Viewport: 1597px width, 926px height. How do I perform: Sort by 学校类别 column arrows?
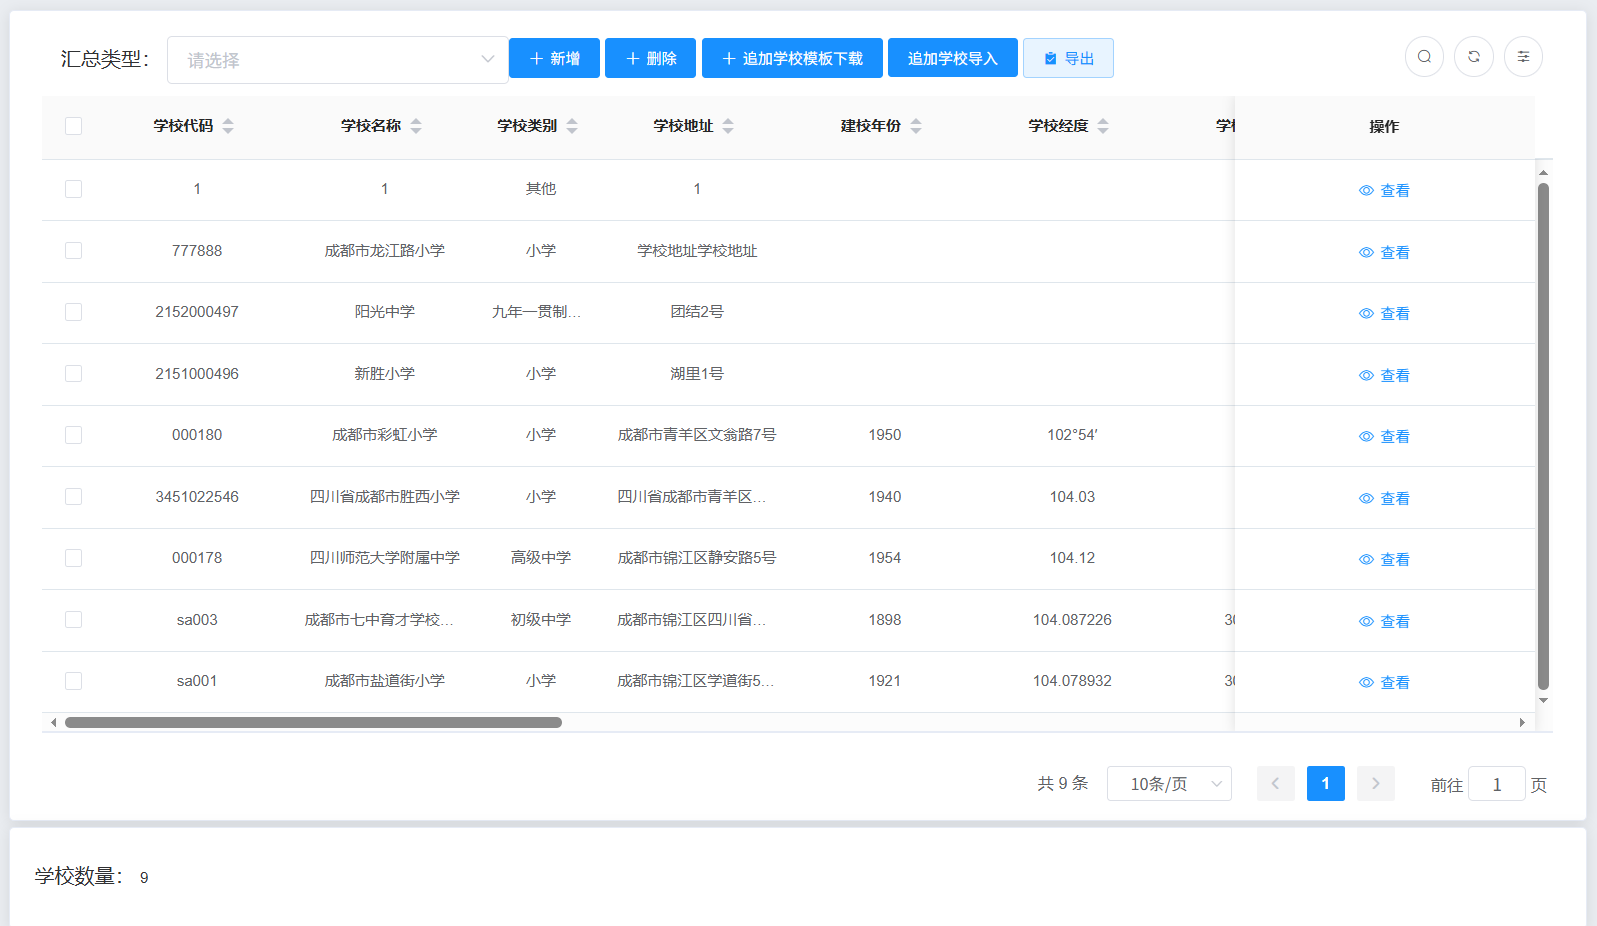pos(572,126)
